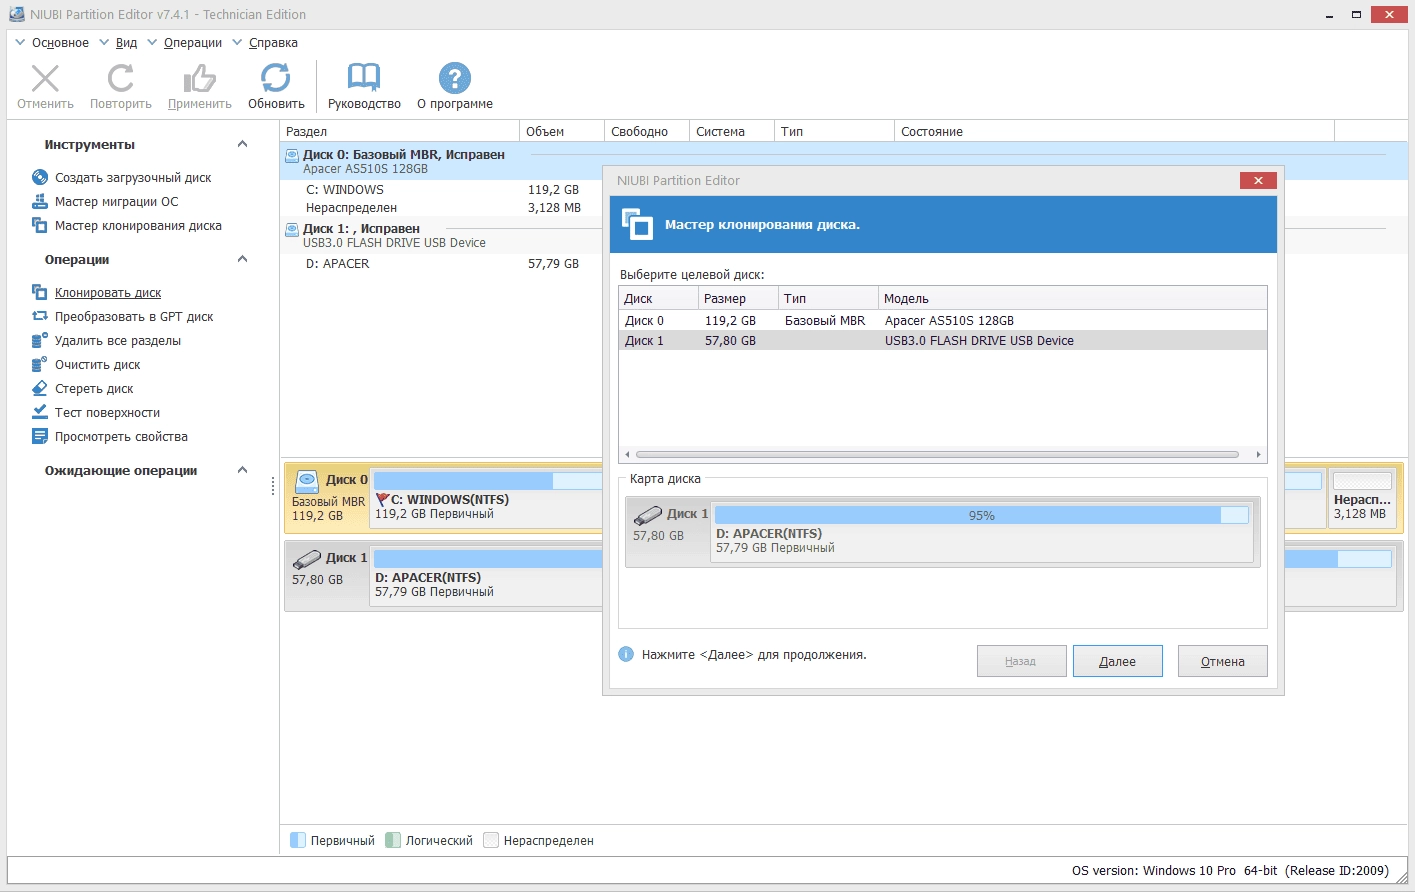Click the Тест поверхности checkmark icon

tap(40, 412)
